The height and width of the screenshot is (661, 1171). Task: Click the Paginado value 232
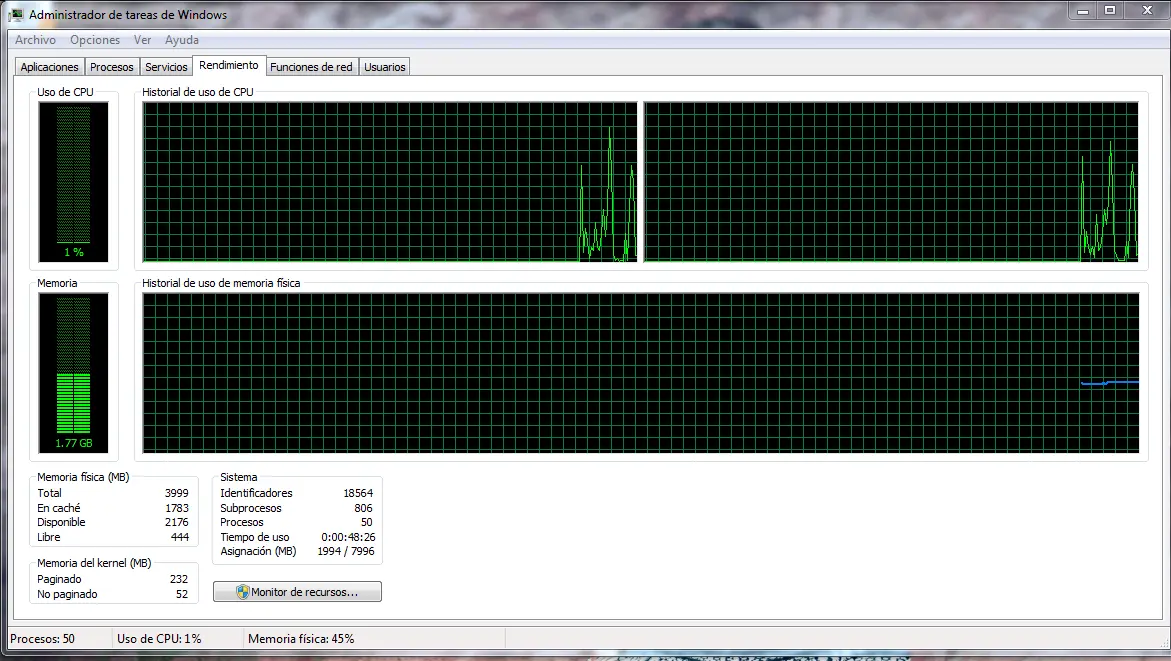(x=178, y=579)
